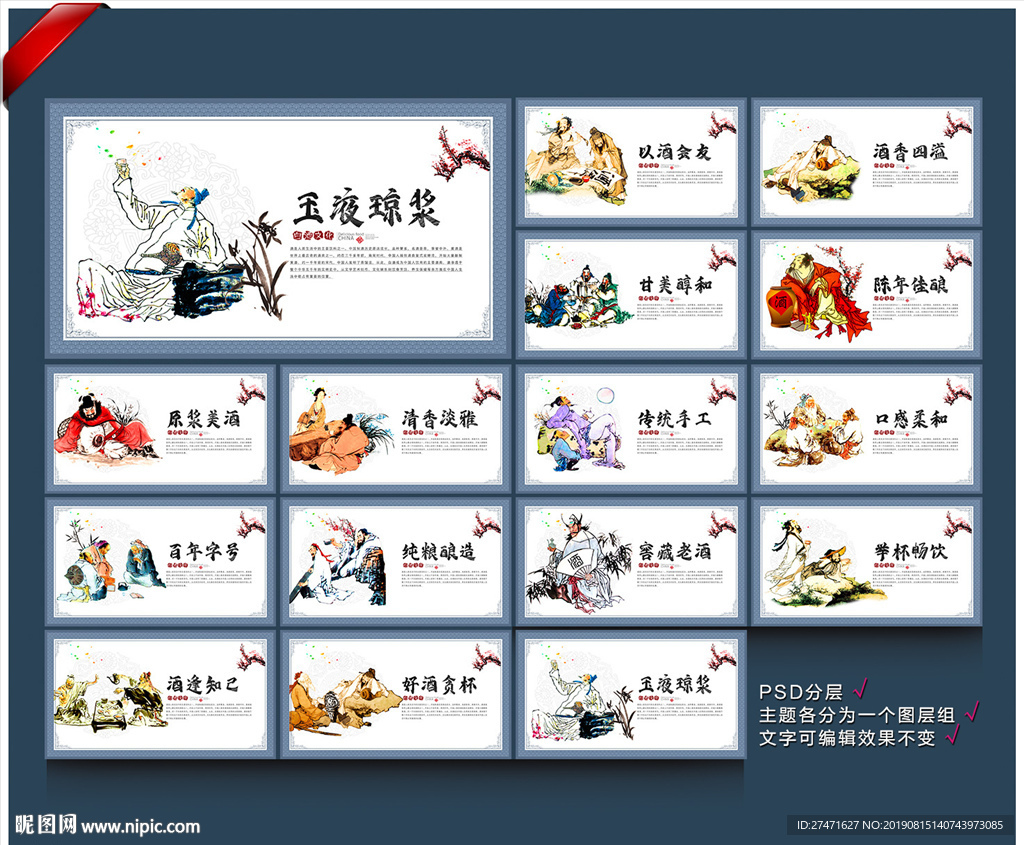Screen dimensions: 1024x845
Task: Click the 纯粮酿造 poster card
Action: pyautogui.click(x=396, y=562)
